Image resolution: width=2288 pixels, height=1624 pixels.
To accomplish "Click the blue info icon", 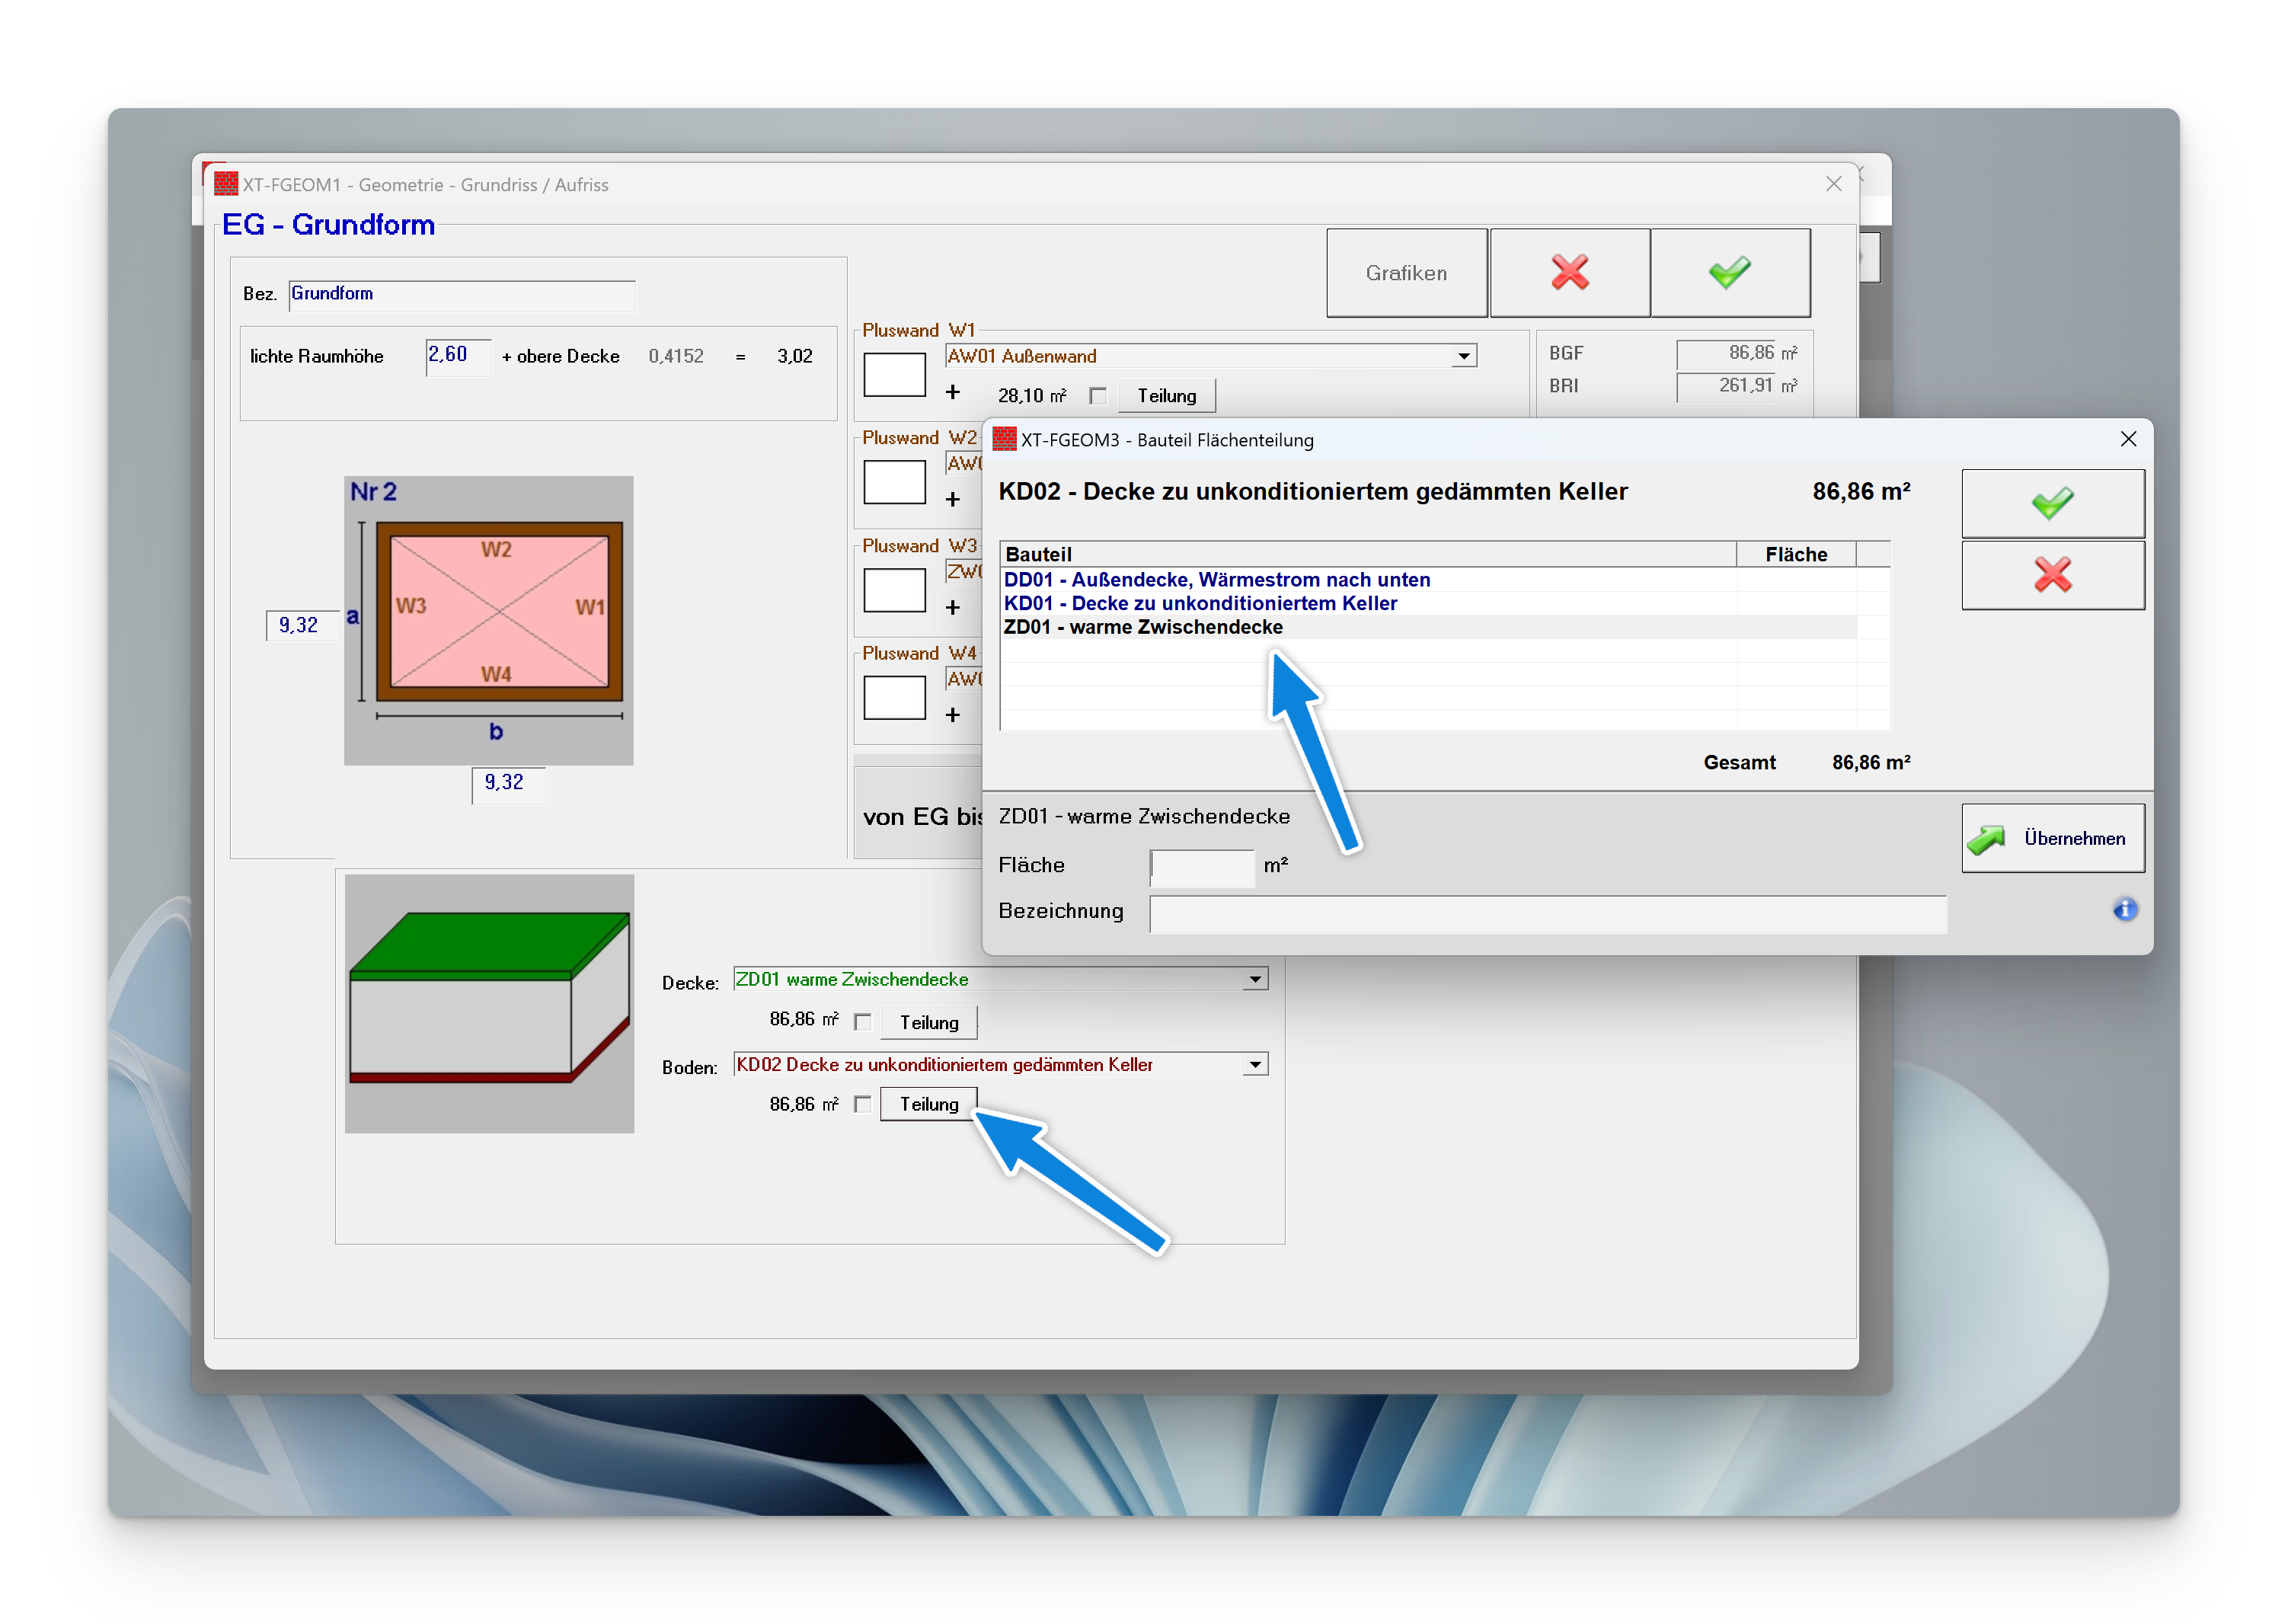I will [2125, 909].
